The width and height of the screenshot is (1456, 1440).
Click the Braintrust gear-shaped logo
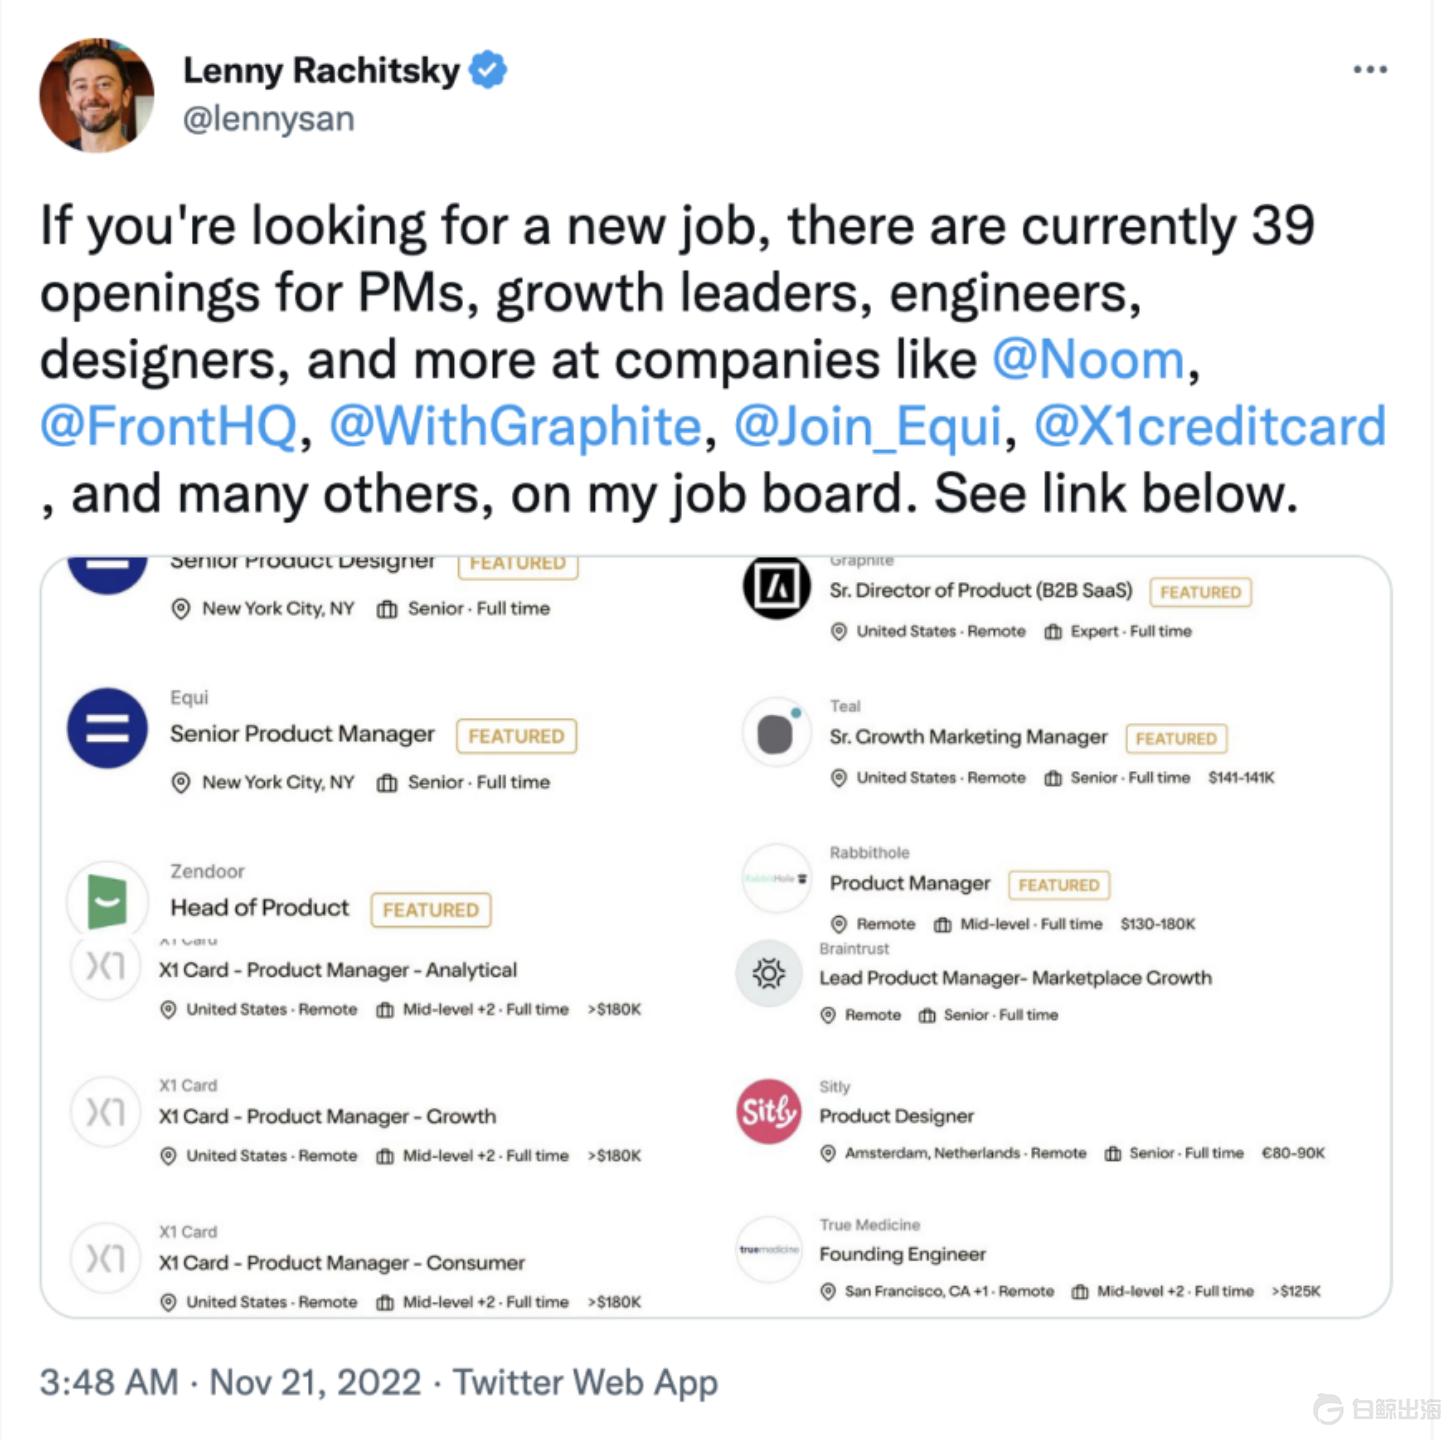[x=767, y=971]
